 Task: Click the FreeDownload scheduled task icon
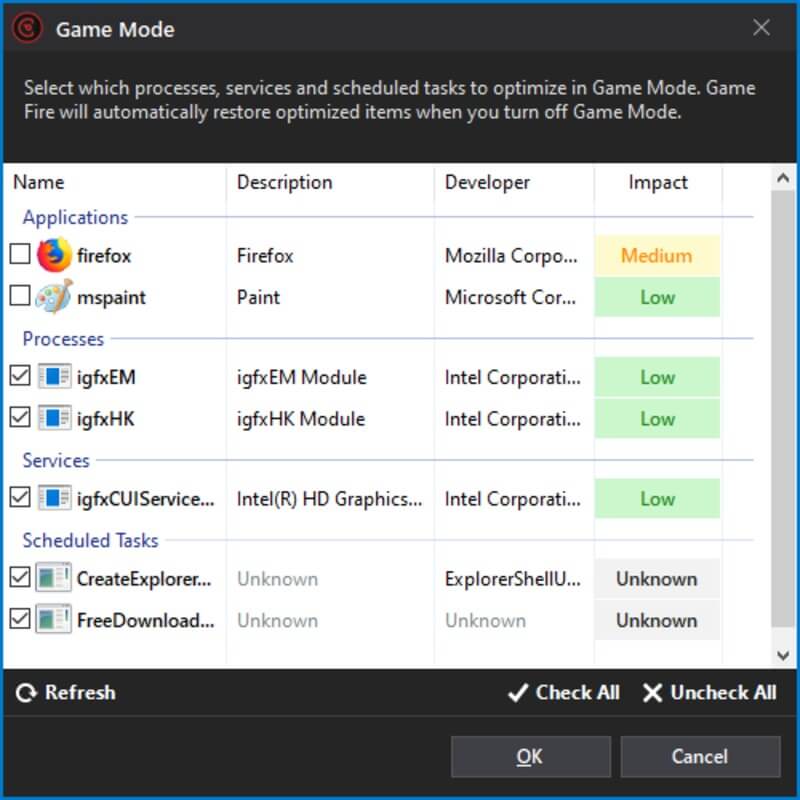pyautogui.click(x=54, y=620)
